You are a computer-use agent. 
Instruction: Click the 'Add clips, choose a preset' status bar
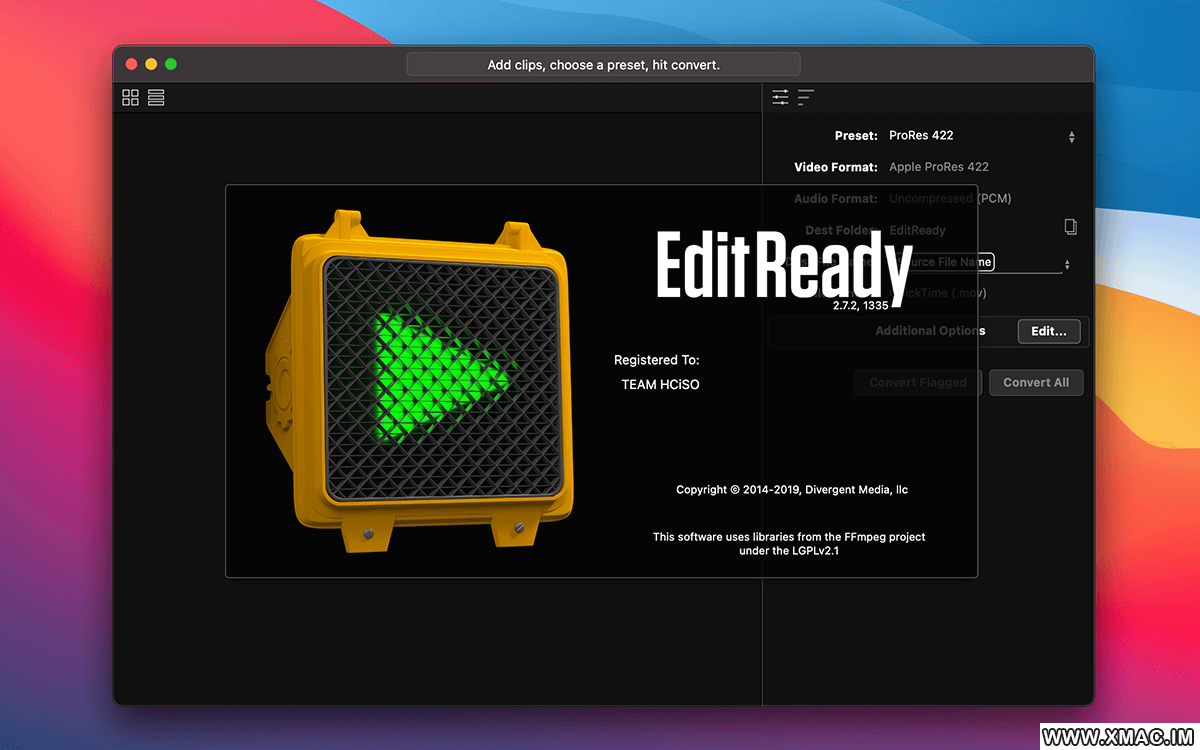tap(603, 65)
